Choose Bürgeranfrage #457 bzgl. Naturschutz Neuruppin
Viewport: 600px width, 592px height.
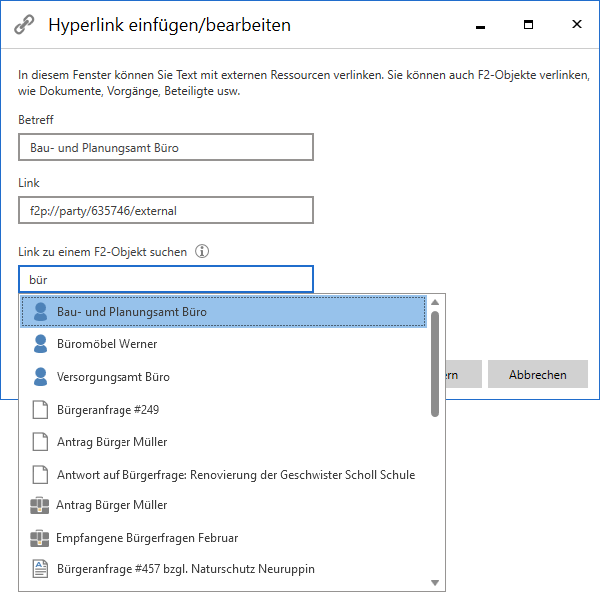pyautogui.click(x=223, y=569)
